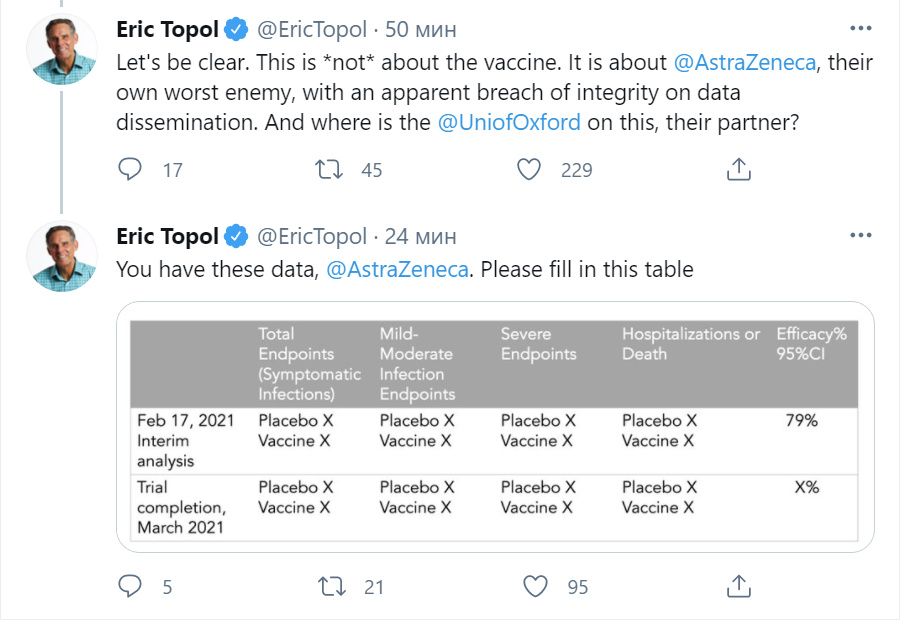
Task: Open Eric Topol's profile from first tweet name
Action: pyautogui.click(x=167, y=30)
